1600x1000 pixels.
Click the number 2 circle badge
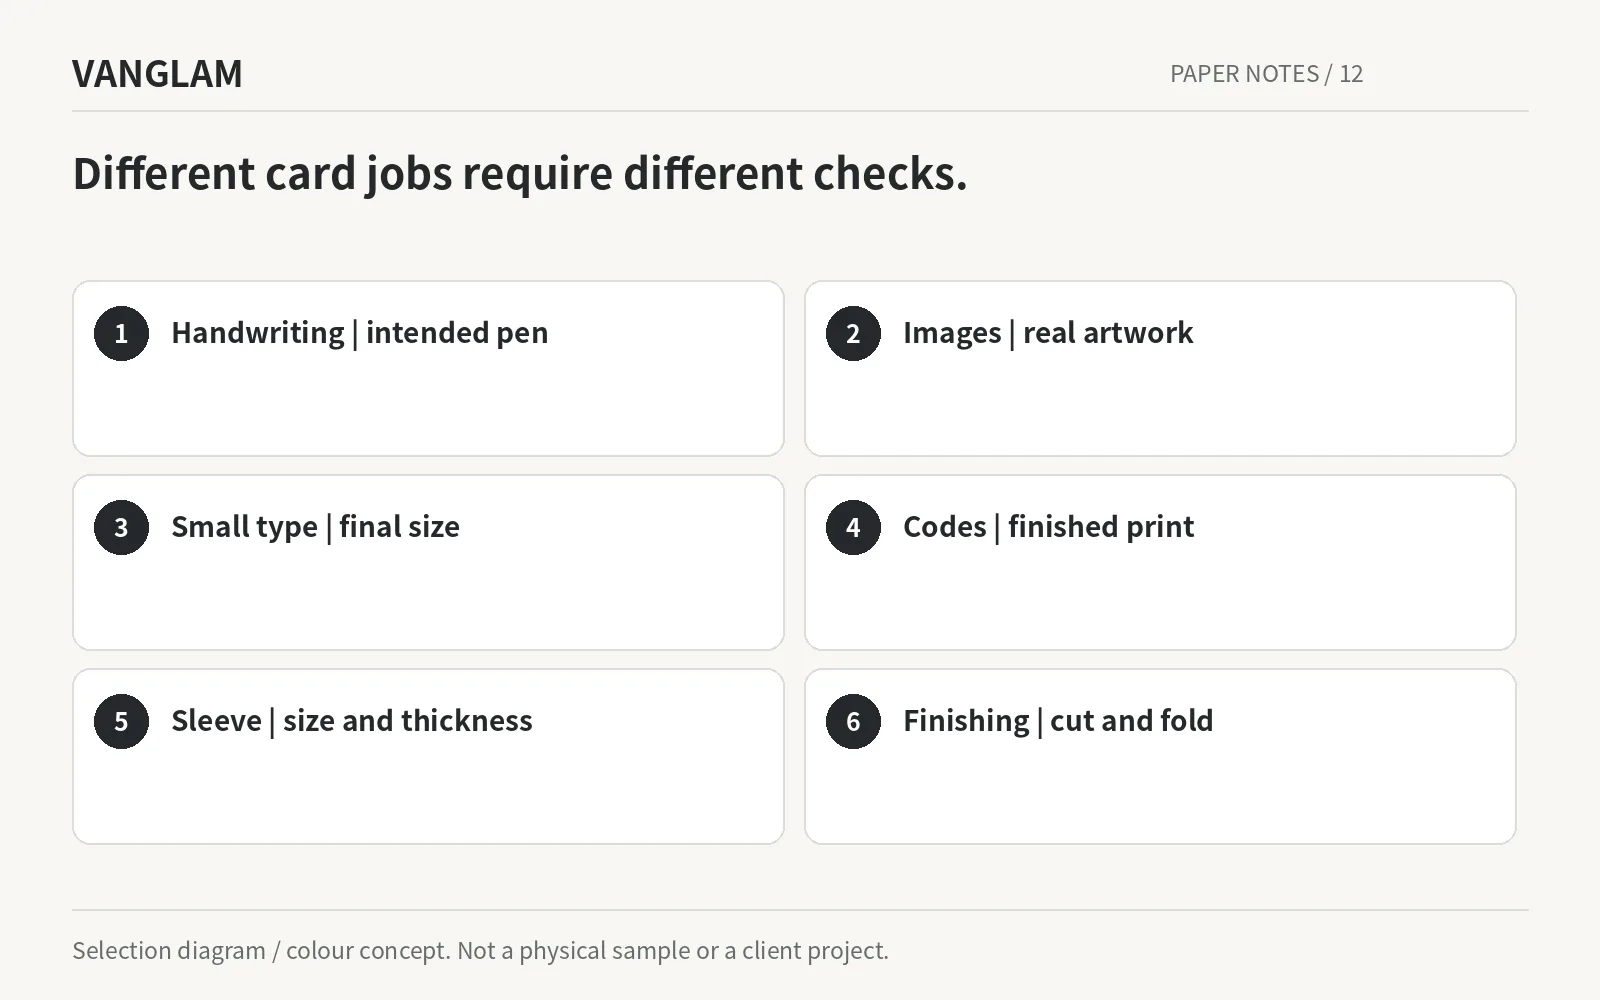point(853,333)
